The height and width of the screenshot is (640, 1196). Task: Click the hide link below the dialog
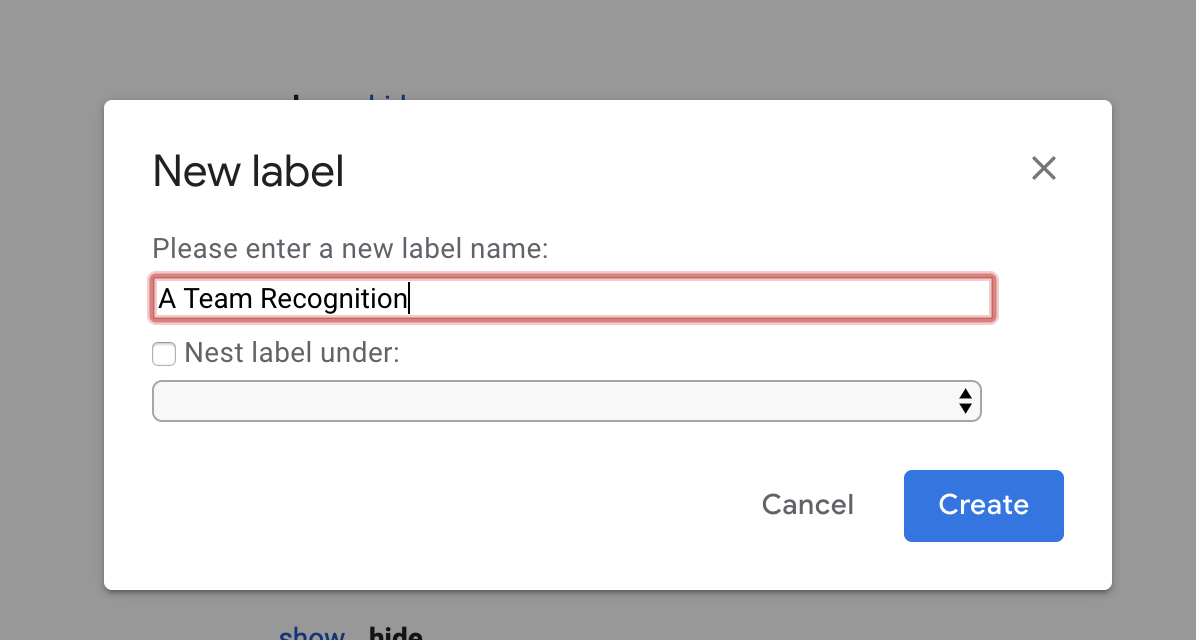[x=397, y=632]
